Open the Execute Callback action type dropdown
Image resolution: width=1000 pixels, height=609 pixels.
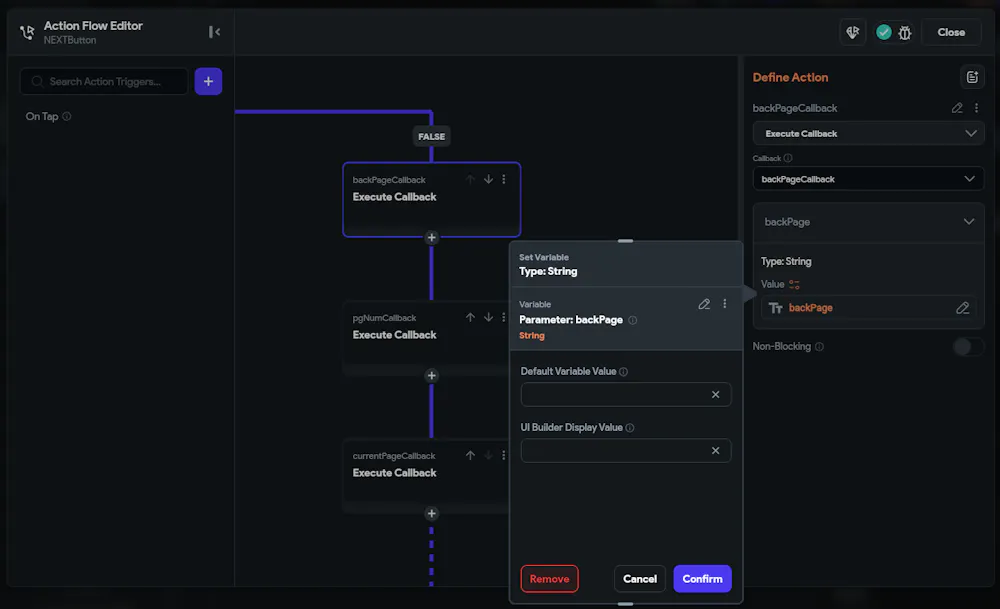[x=868, y=133]
